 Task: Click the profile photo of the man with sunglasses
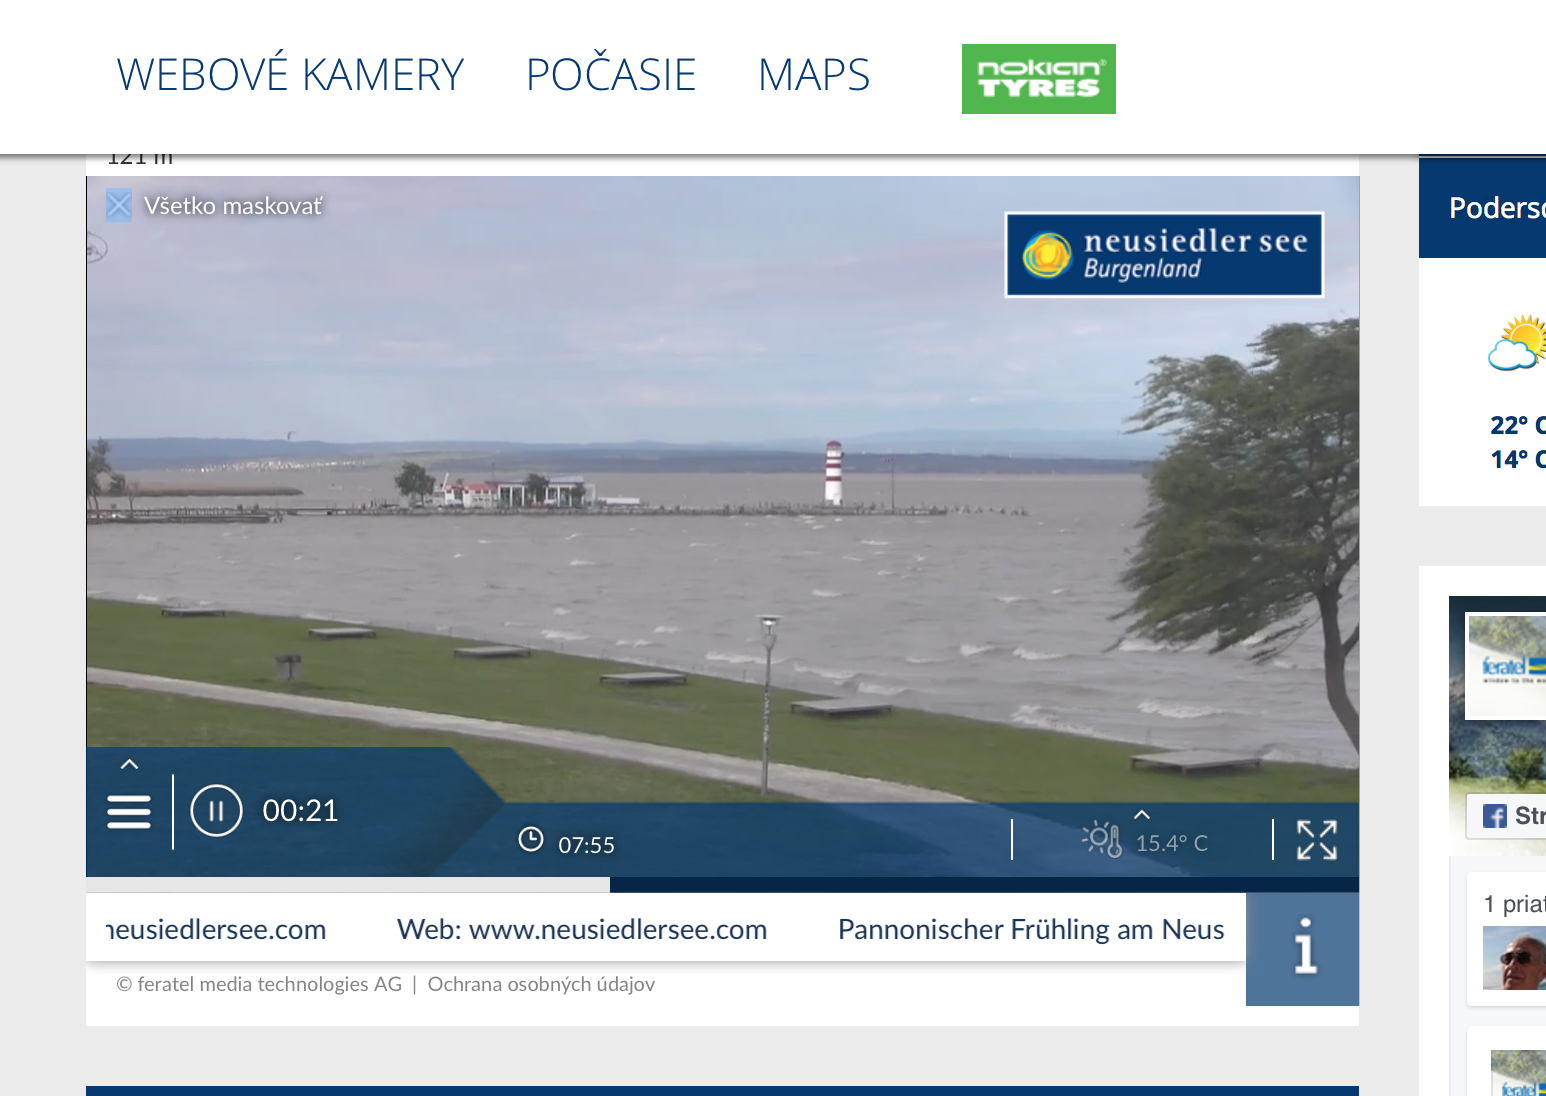1514,958
